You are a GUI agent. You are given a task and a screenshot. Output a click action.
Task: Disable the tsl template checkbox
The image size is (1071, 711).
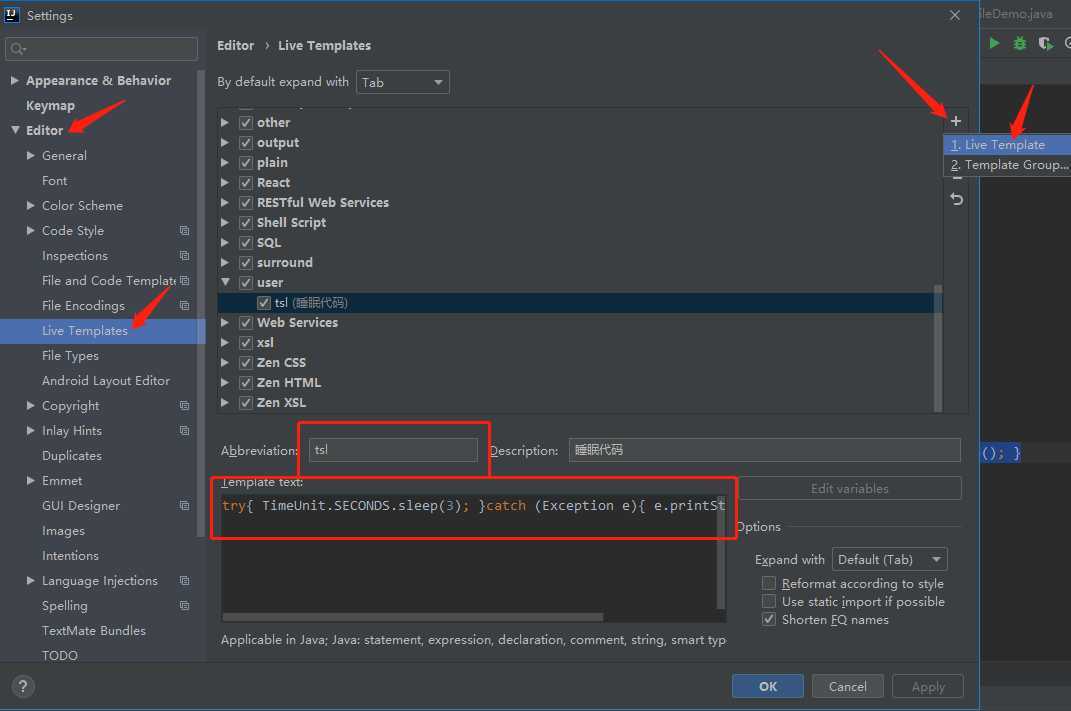[x=264, y=303]
